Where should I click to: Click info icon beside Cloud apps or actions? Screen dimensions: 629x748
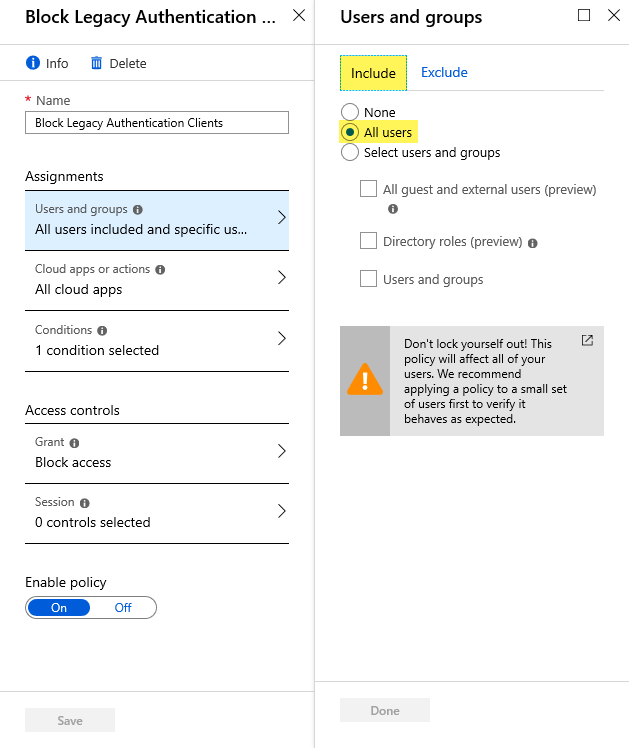[160, 270]
